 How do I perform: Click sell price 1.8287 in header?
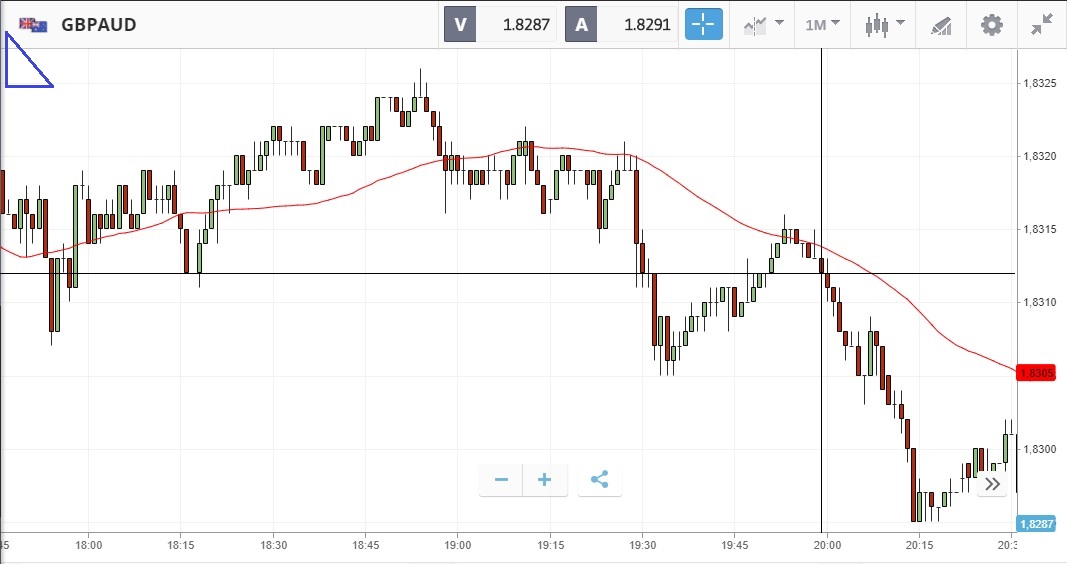(x=526, y=25)
